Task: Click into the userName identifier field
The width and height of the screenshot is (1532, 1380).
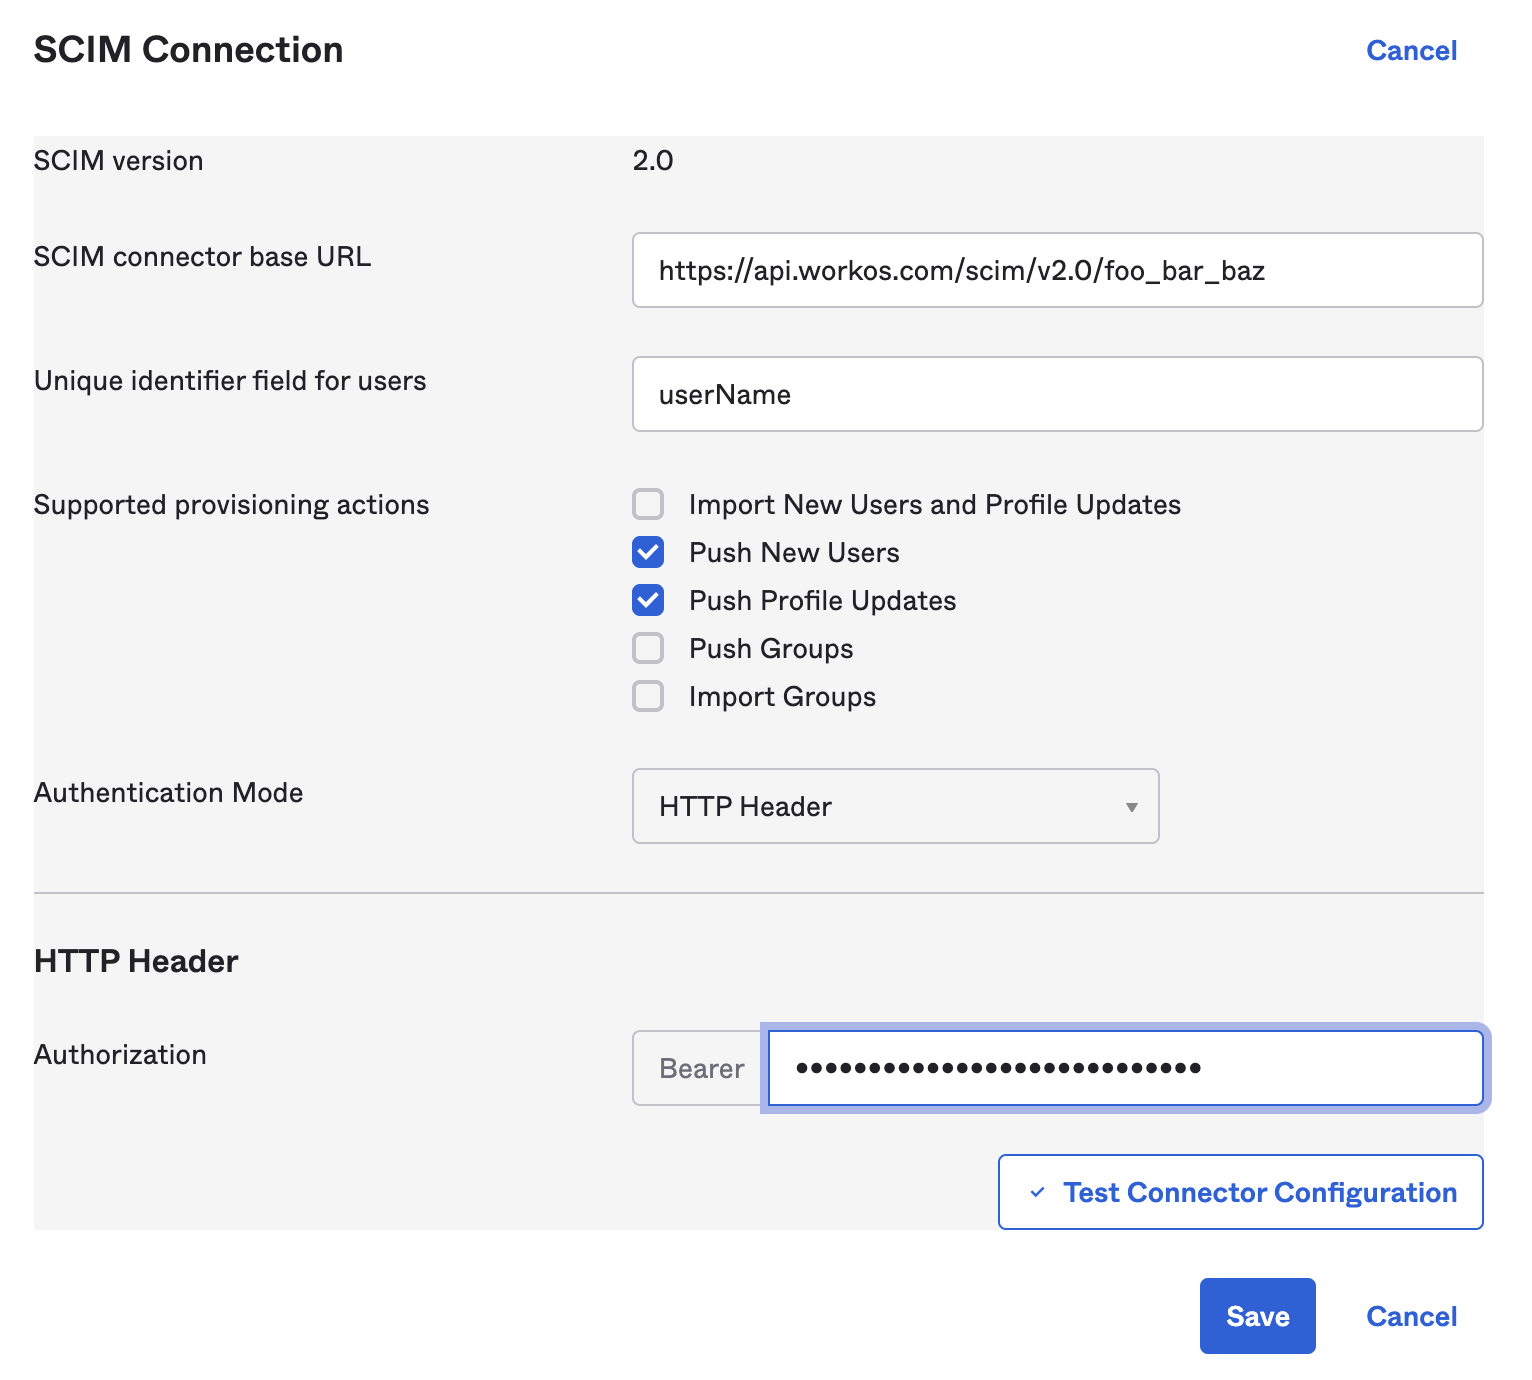Action: point(1056,395)
